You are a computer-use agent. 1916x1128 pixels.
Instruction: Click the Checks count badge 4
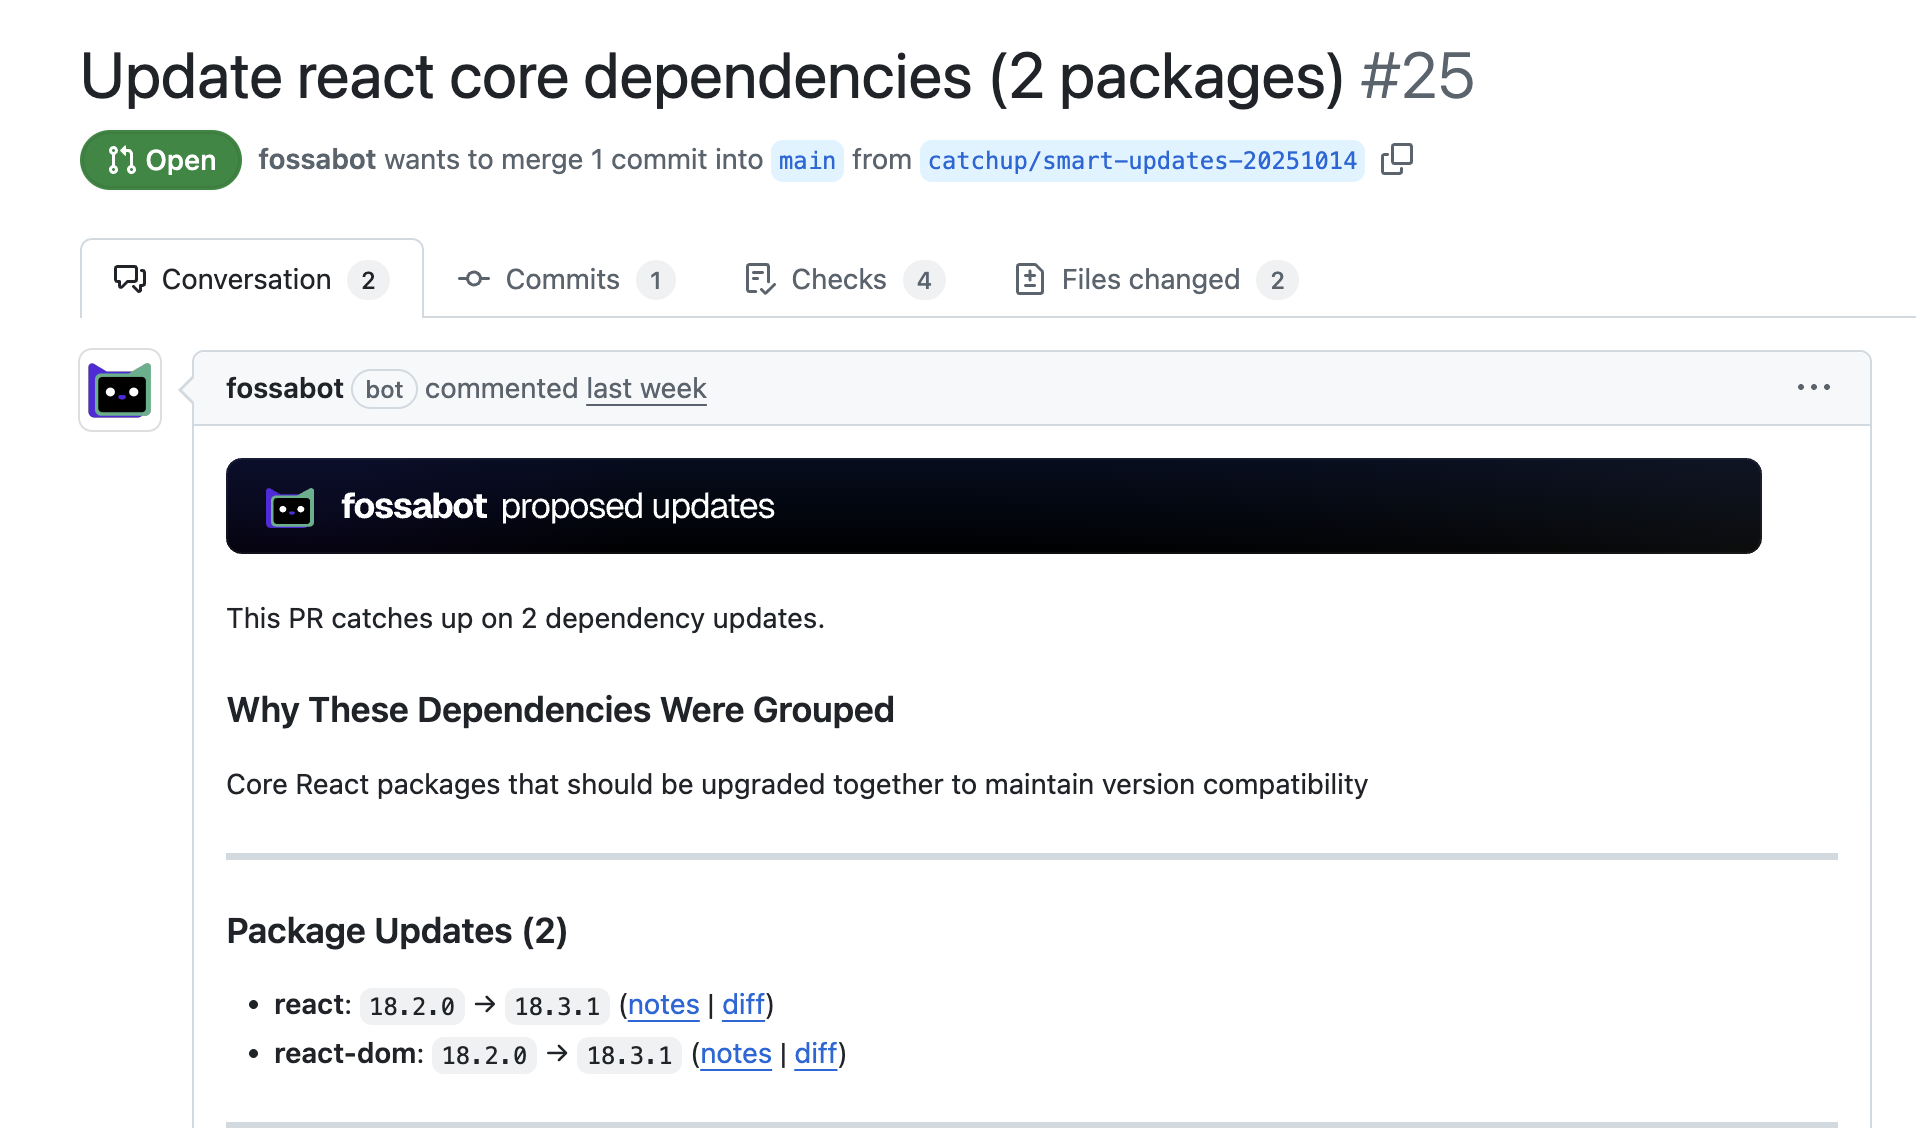point(924,280)
